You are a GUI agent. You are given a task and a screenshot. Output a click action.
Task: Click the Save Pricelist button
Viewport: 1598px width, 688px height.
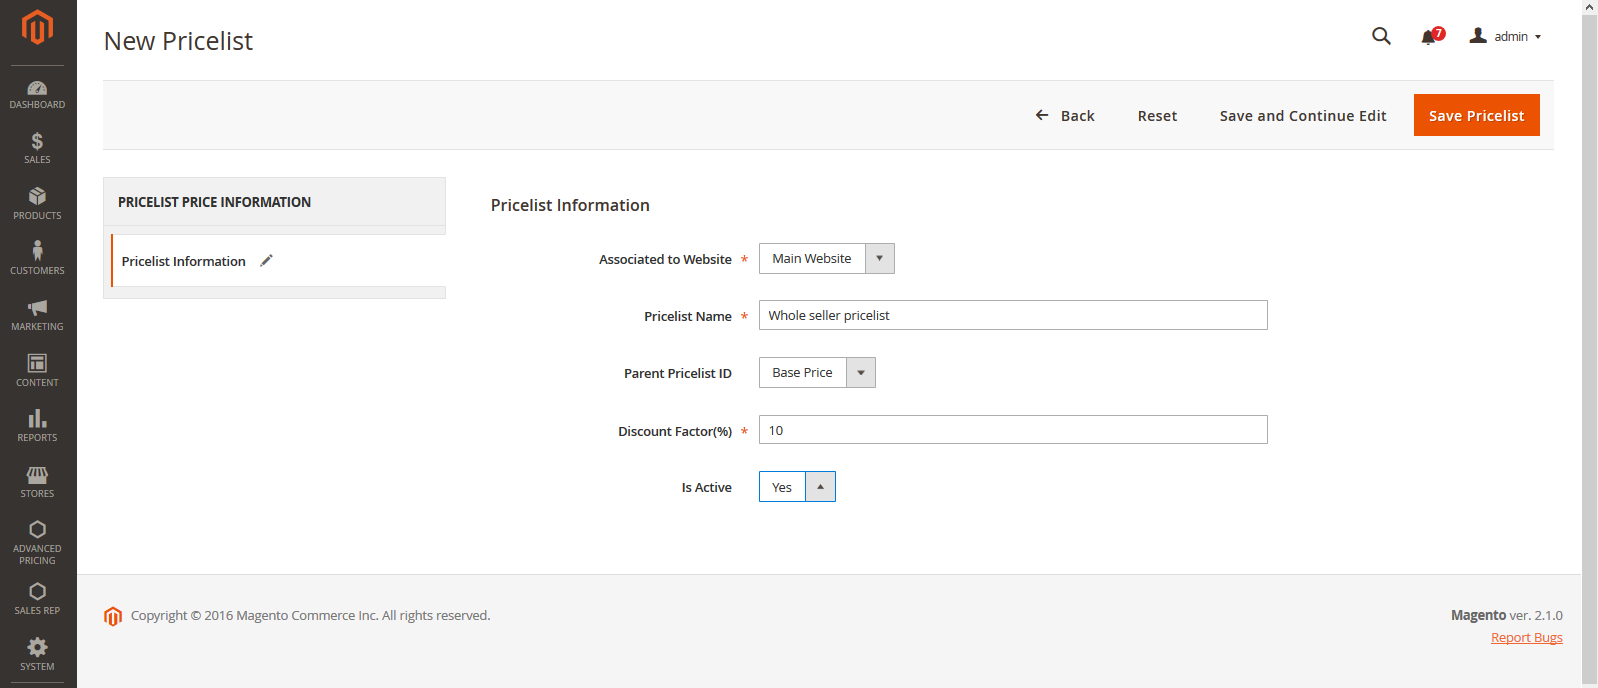pyautogui.click(x=1476, y=115)
